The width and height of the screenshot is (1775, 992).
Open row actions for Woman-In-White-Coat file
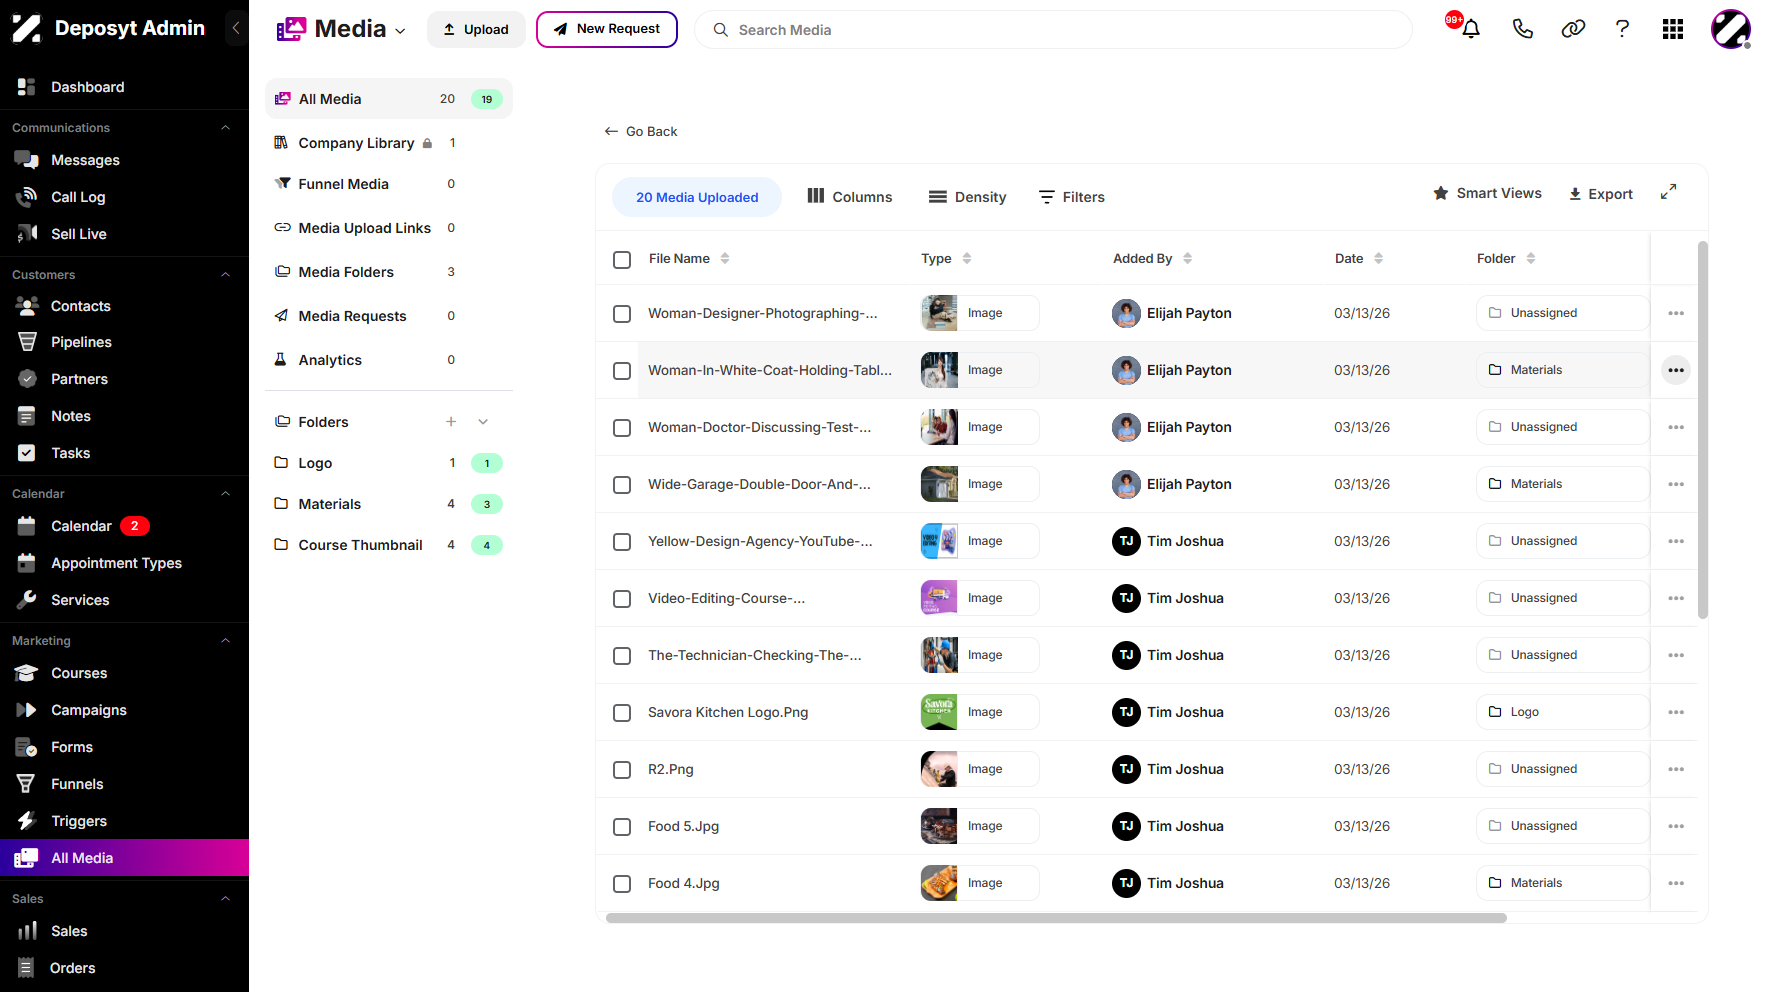click(1676, 370)
